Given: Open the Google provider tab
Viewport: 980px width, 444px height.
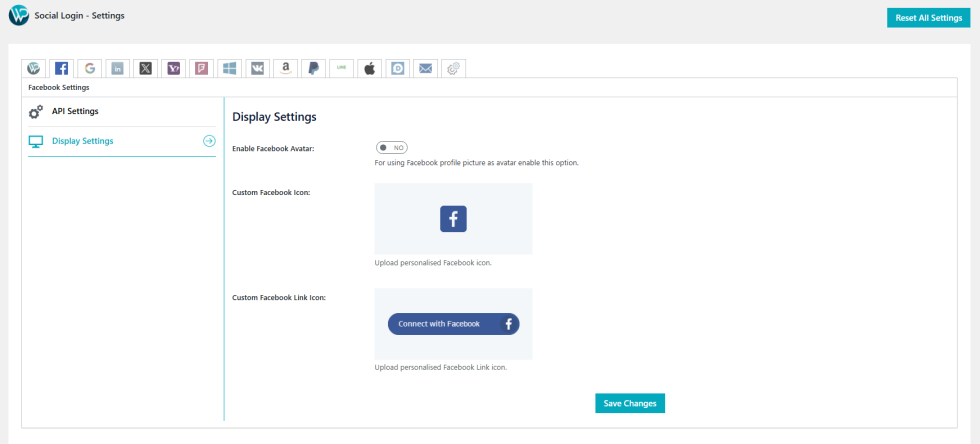Looking at the screenshot, I should (x=90, y=68).
